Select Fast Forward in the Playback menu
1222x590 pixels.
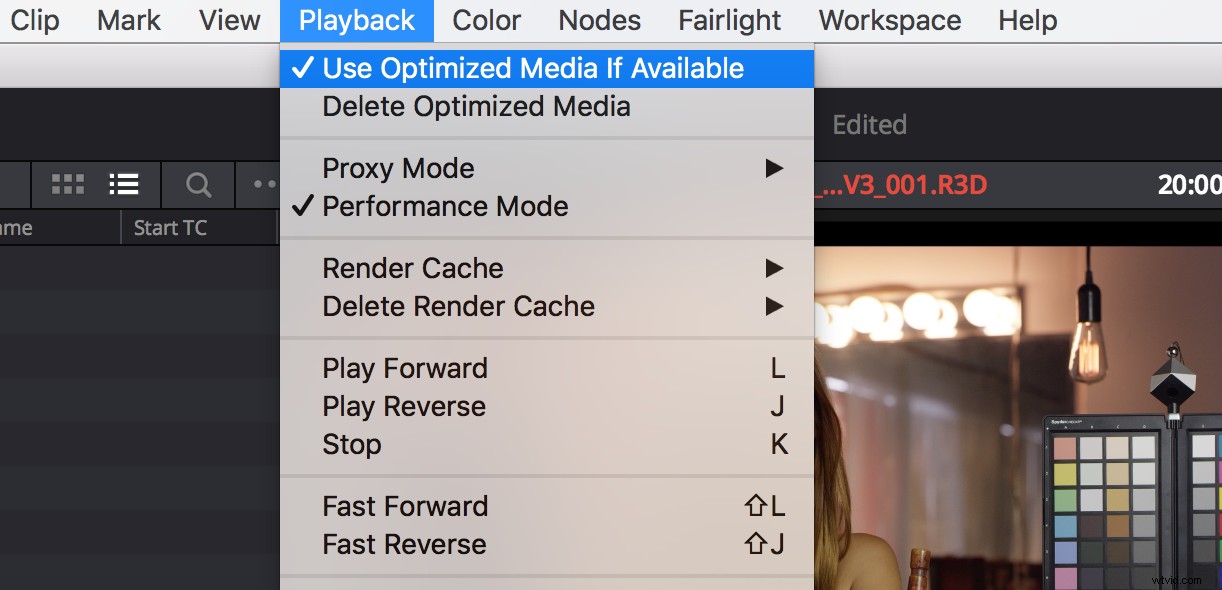click(x=405, y=506)
